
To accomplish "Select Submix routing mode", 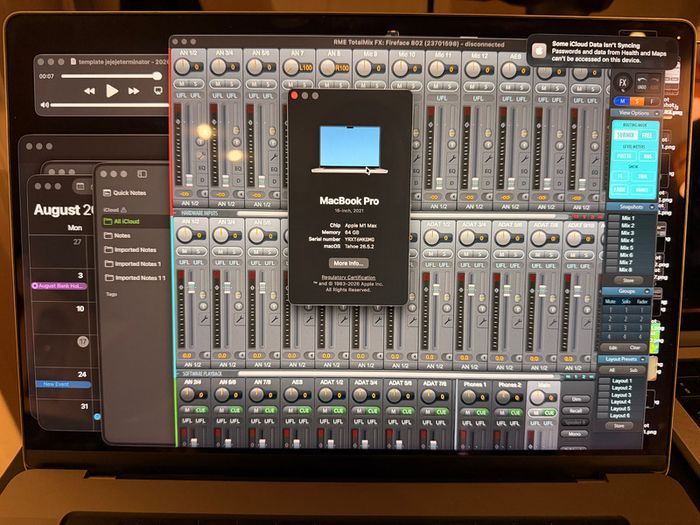I will coord(625,135).
